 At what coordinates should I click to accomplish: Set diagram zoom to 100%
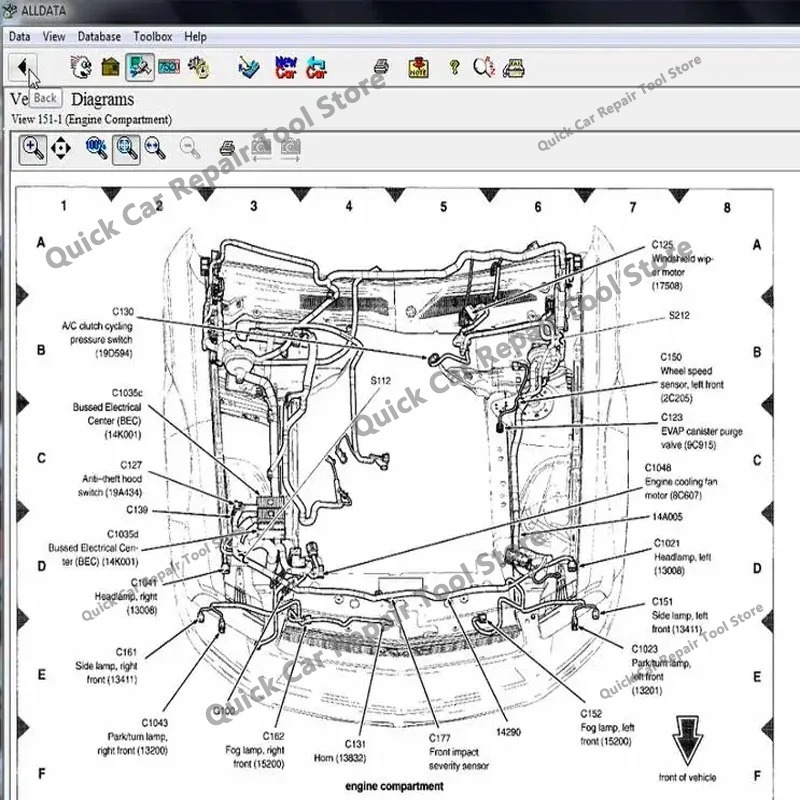click(96, 148)
